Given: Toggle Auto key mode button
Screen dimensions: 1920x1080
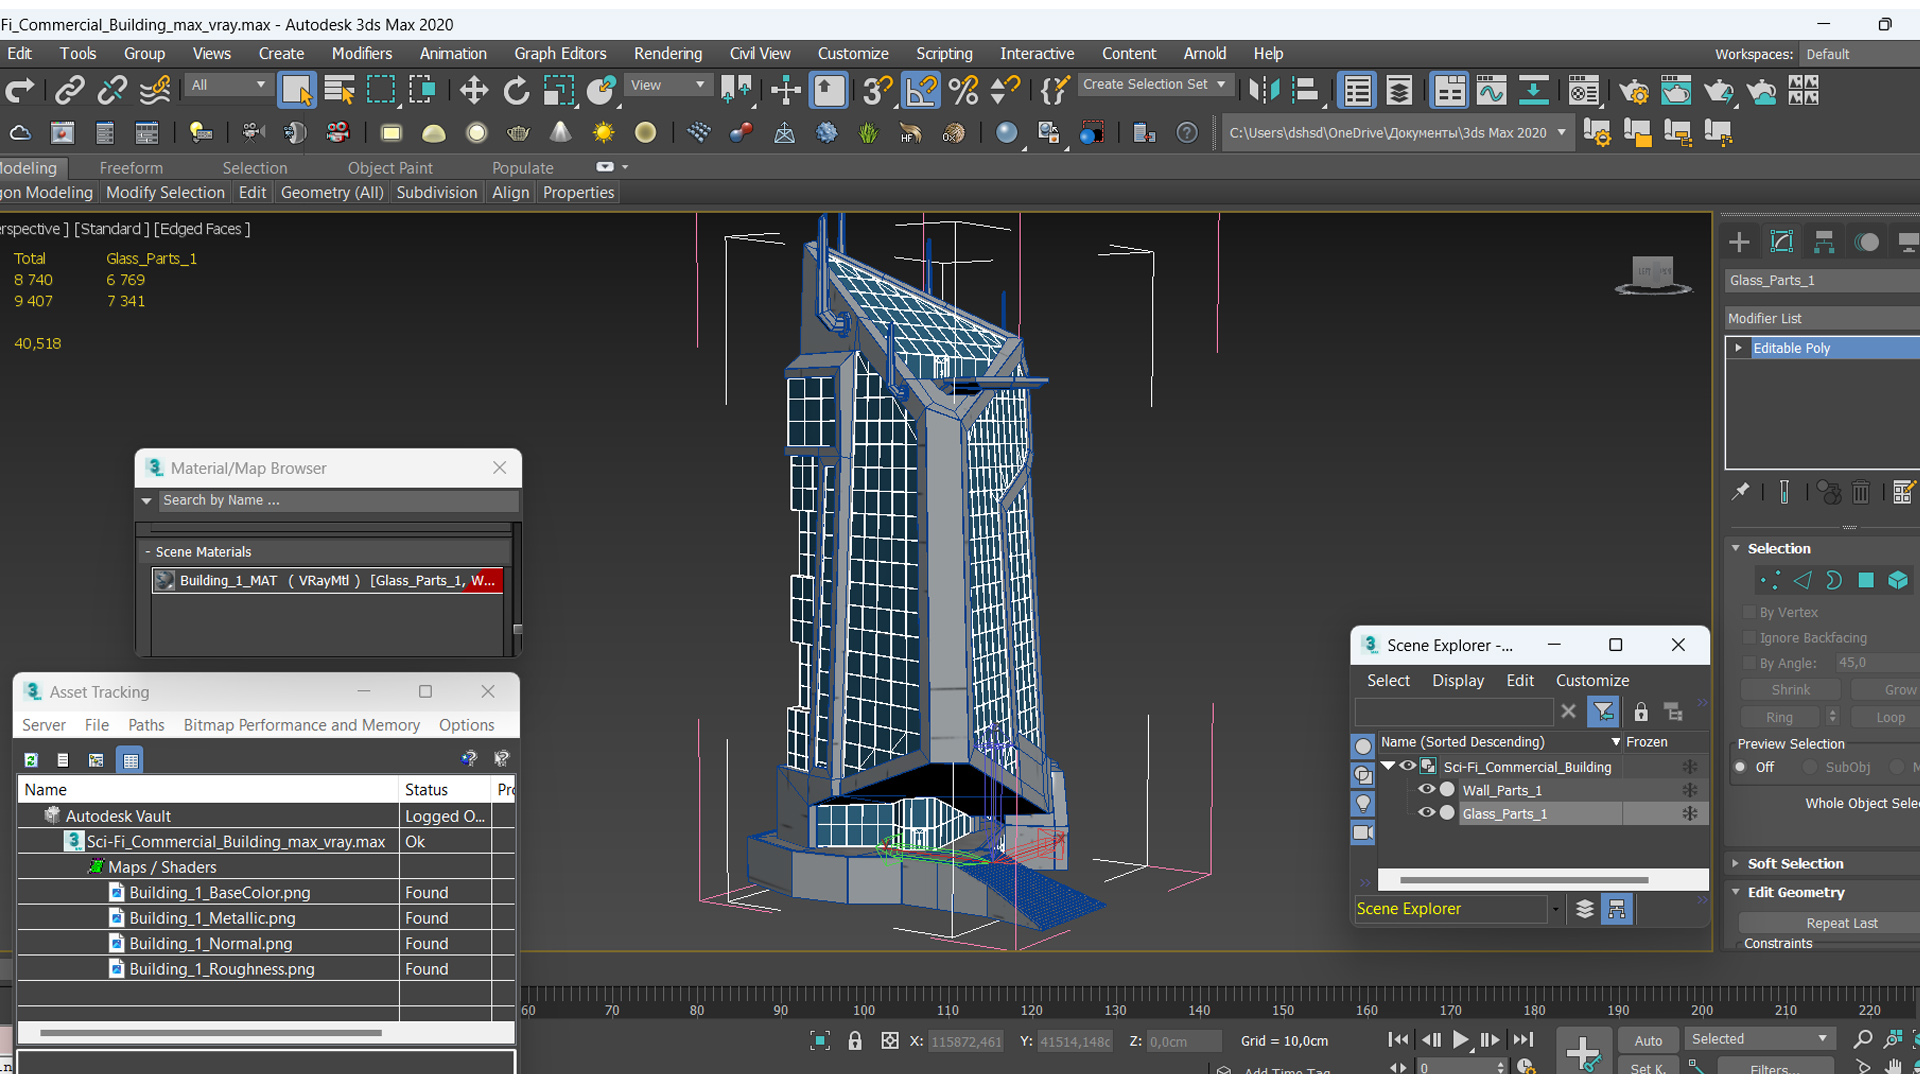Looking at the screenshot, I should coord(1648,1041).
